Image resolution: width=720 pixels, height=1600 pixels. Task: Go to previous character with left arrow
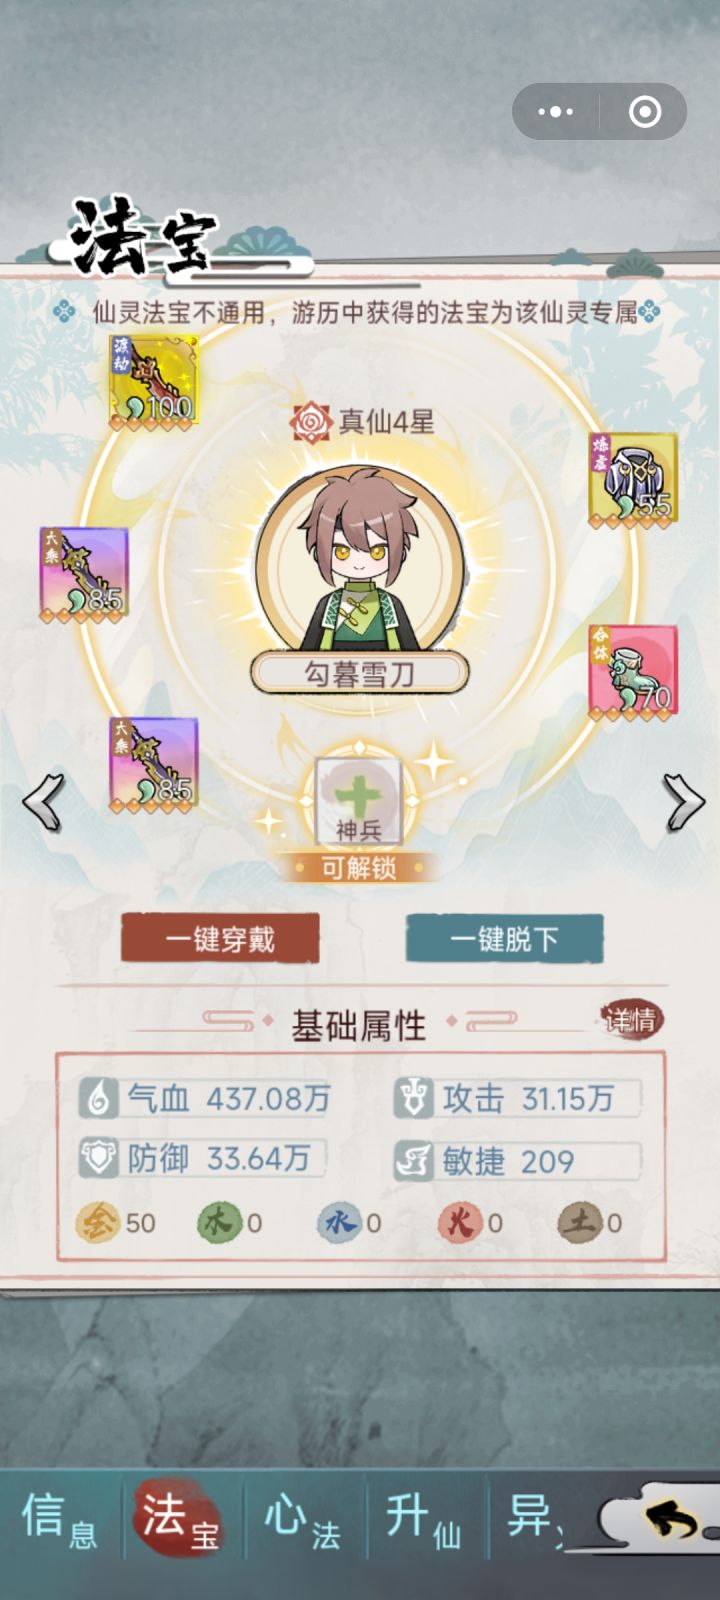[43, 801]
